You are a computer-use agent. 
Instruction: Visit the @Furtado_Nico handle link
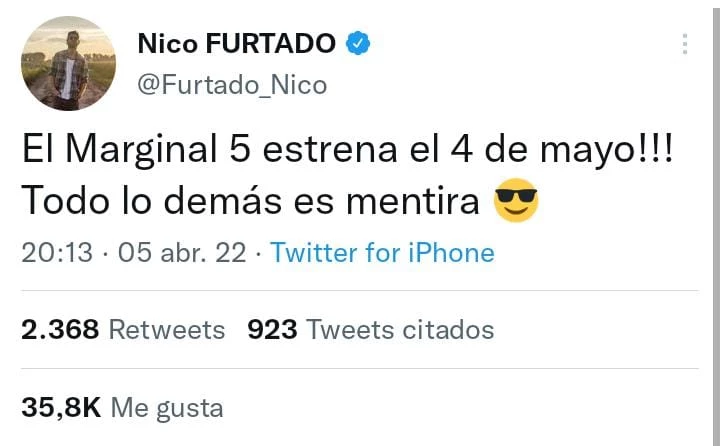pos(231,85)
